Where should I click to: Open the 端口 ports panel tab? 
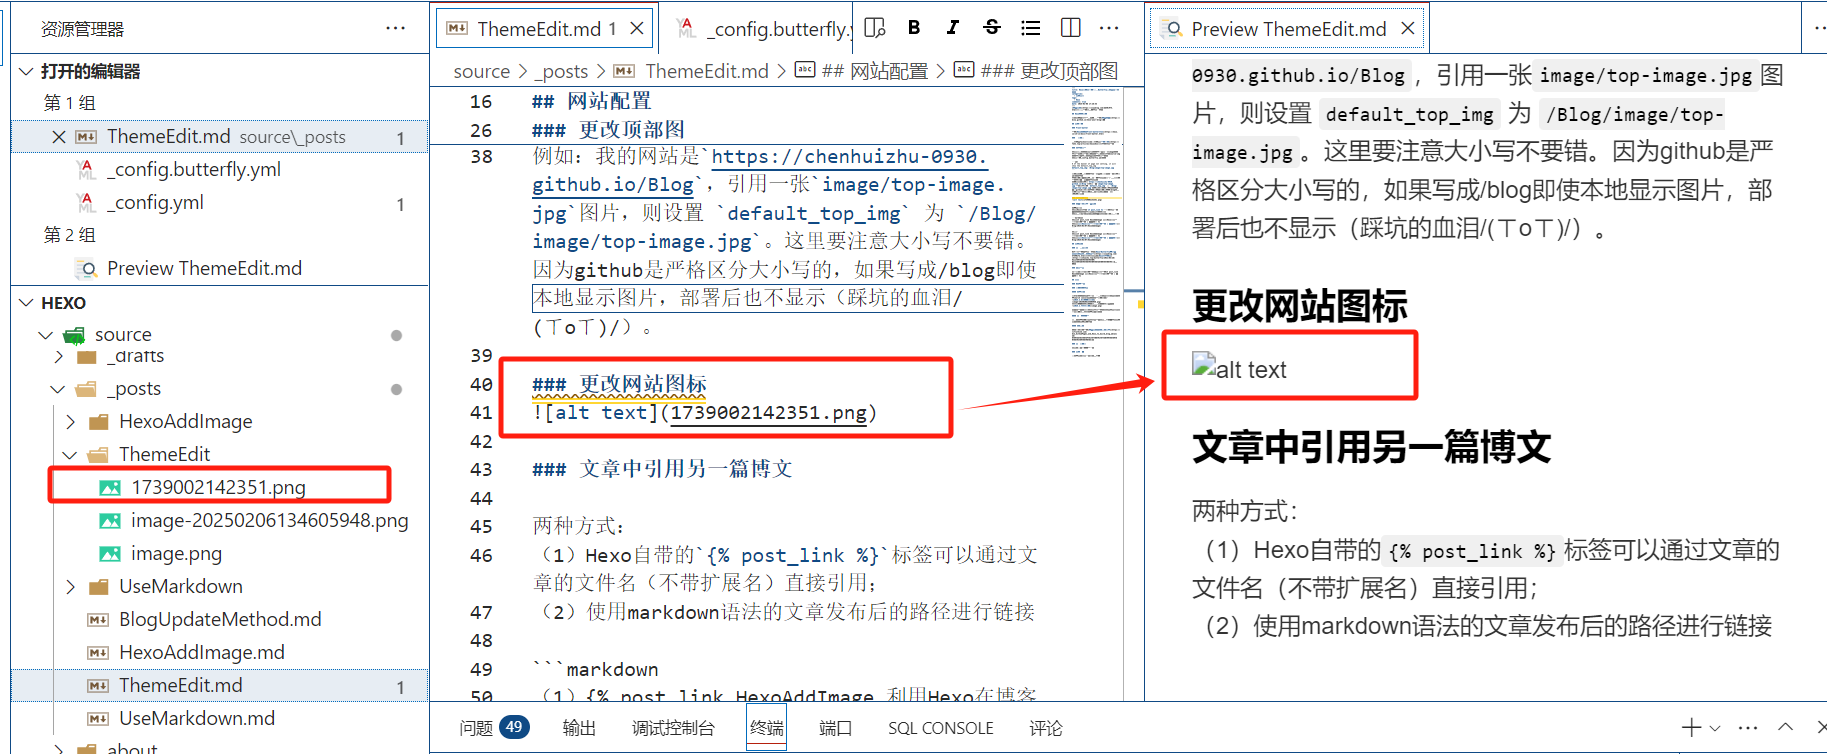(835, 728)
